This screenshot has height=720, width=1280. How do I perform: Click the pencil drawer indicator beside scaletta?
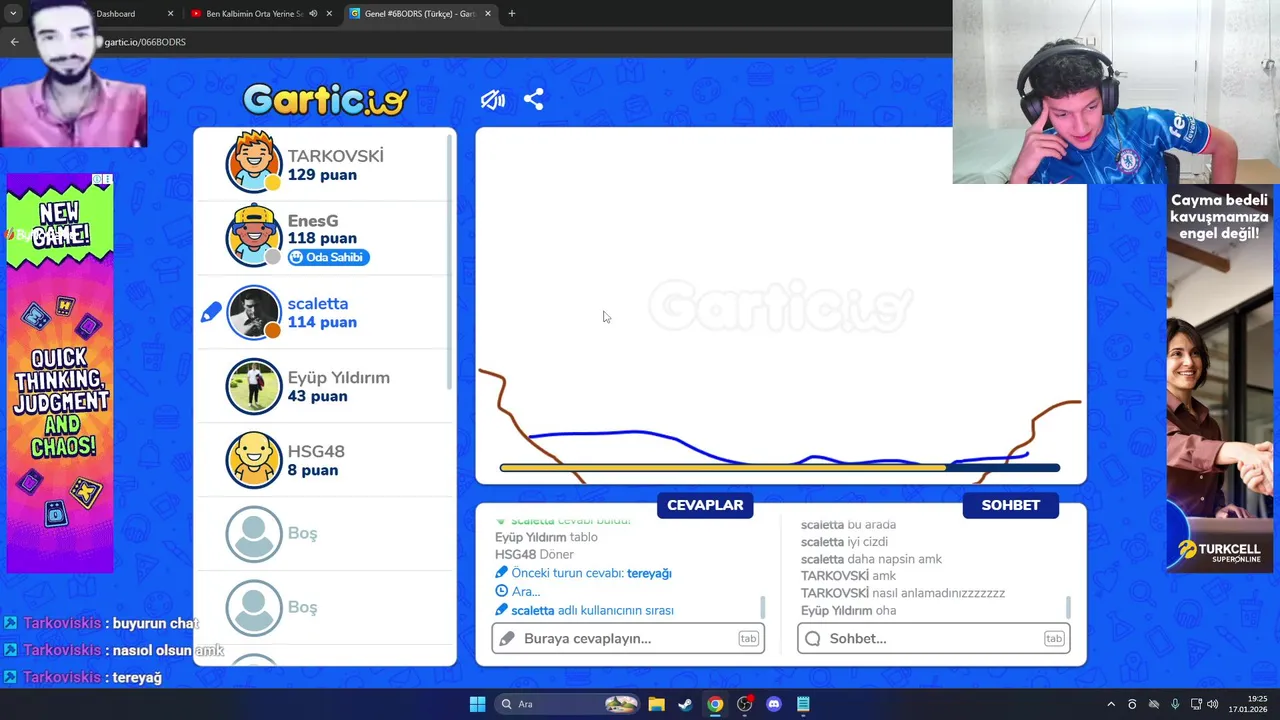point(211,313)
